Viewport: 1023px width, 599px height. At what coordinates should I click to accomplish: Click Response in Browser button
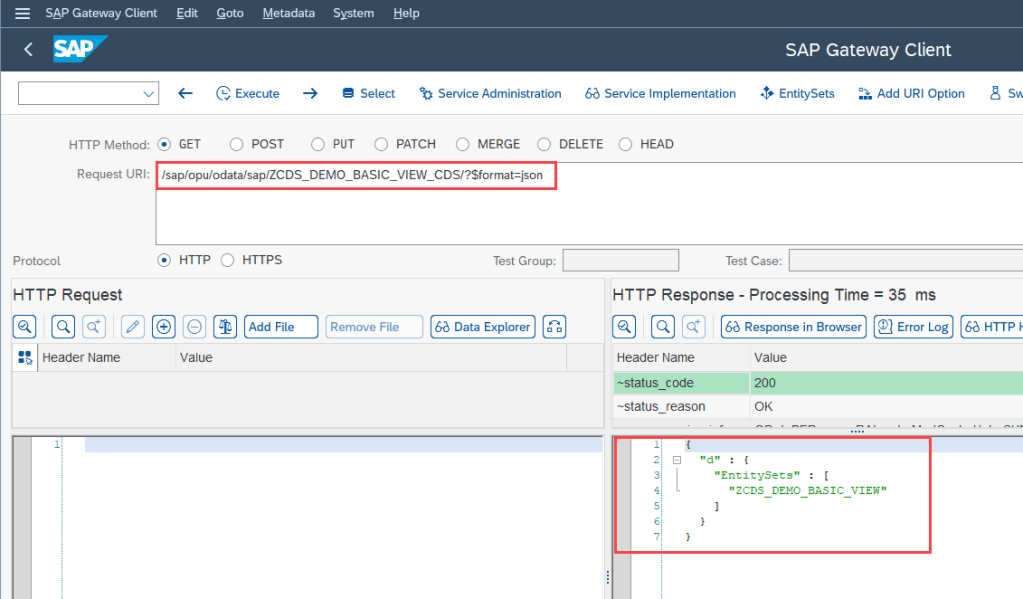792,327
